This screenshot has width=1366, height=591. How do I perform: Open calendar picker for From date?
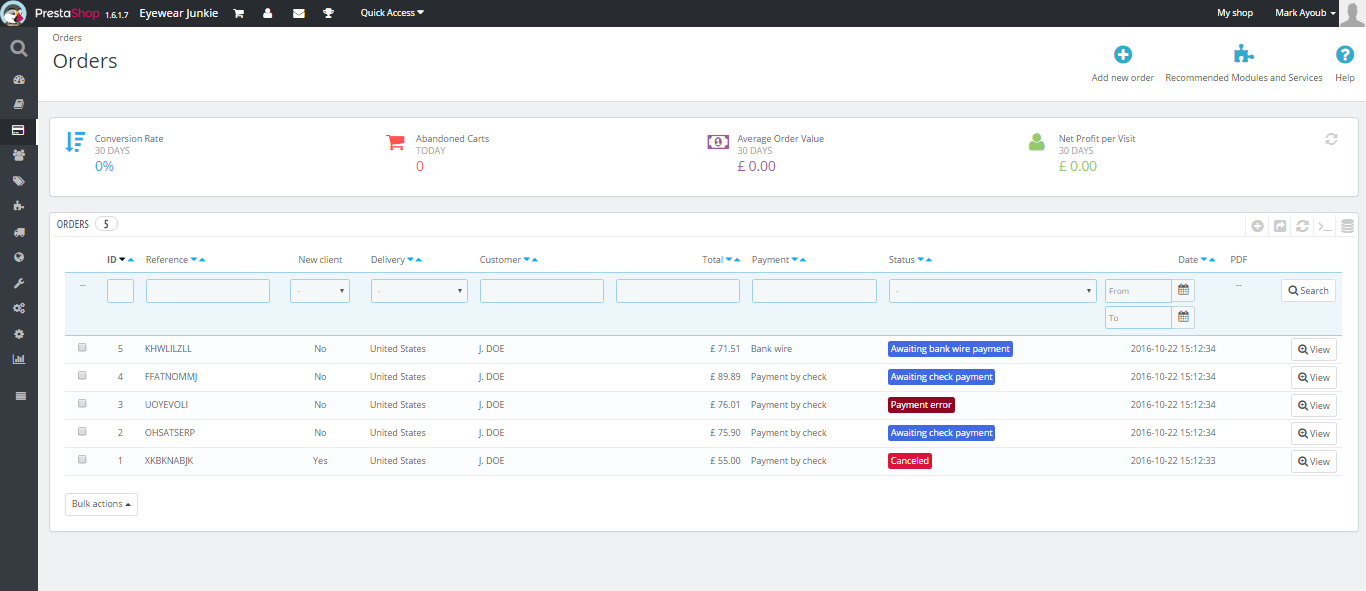1183,291
